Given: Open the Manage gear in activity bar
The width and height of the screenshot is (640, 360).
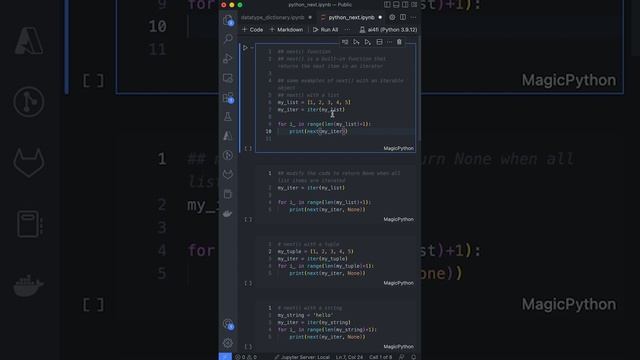Looking at the screenshot, I should [x=228, y=343].
